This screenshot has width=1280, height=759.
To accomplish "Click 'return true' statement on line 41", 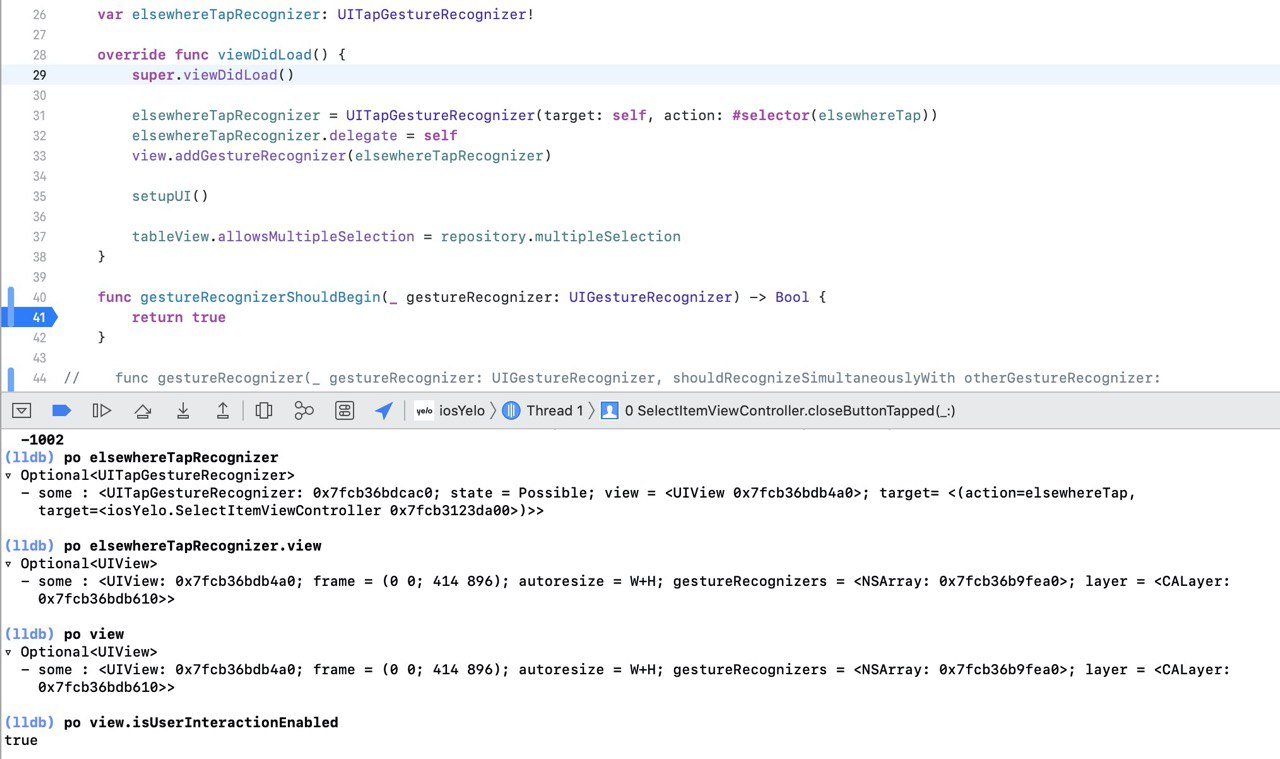I will 179,317.
